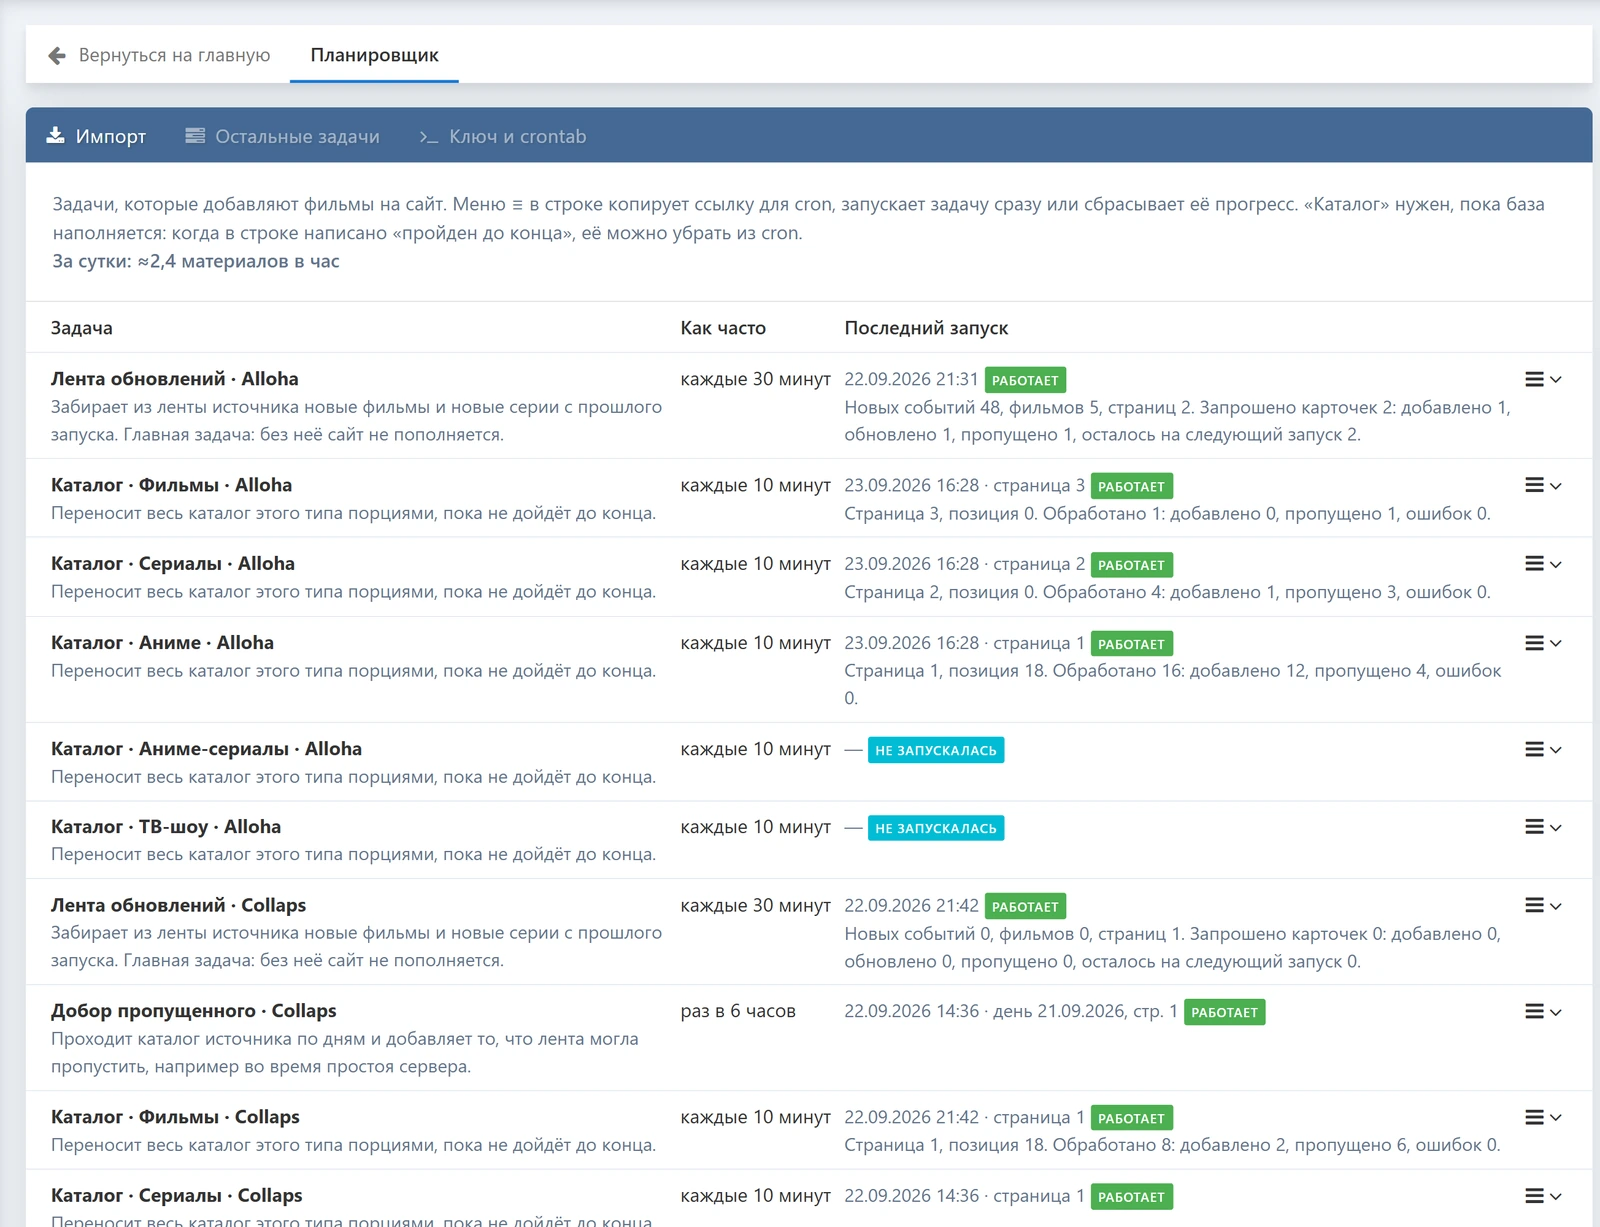The height and width of the screenshot is (1227, 1600).
Task: Click task title Лента обновлений · Alloha
Action: tap(175, 379)
